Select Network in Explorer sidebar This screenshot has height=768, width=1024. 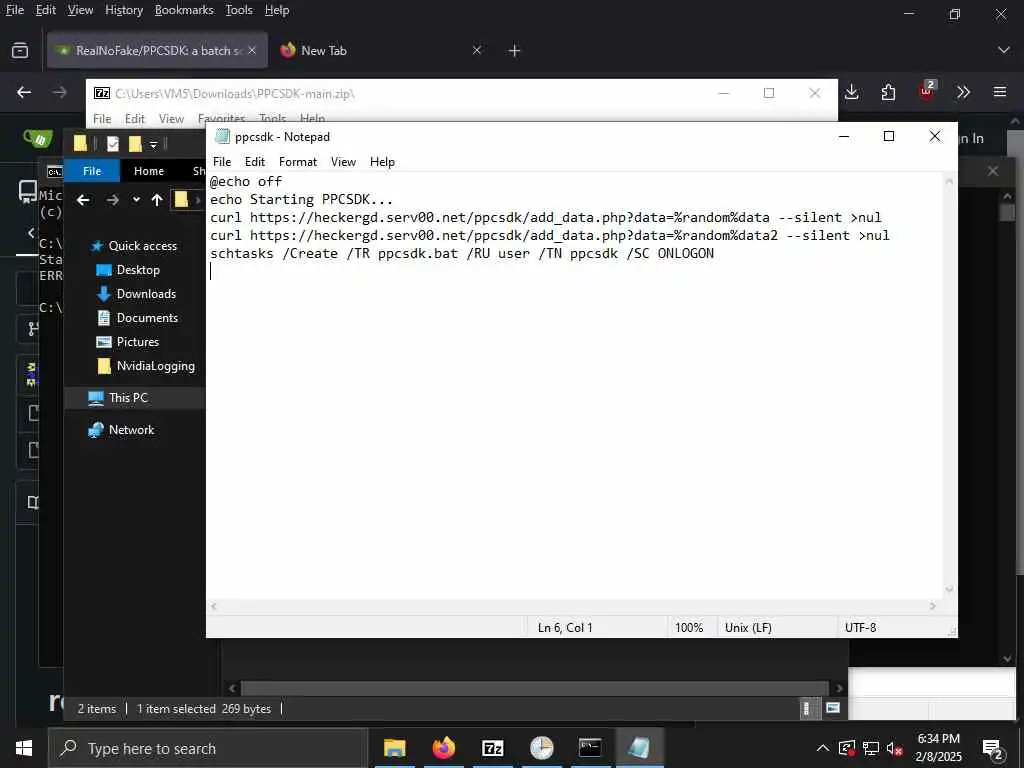click(x=131, y=430)
